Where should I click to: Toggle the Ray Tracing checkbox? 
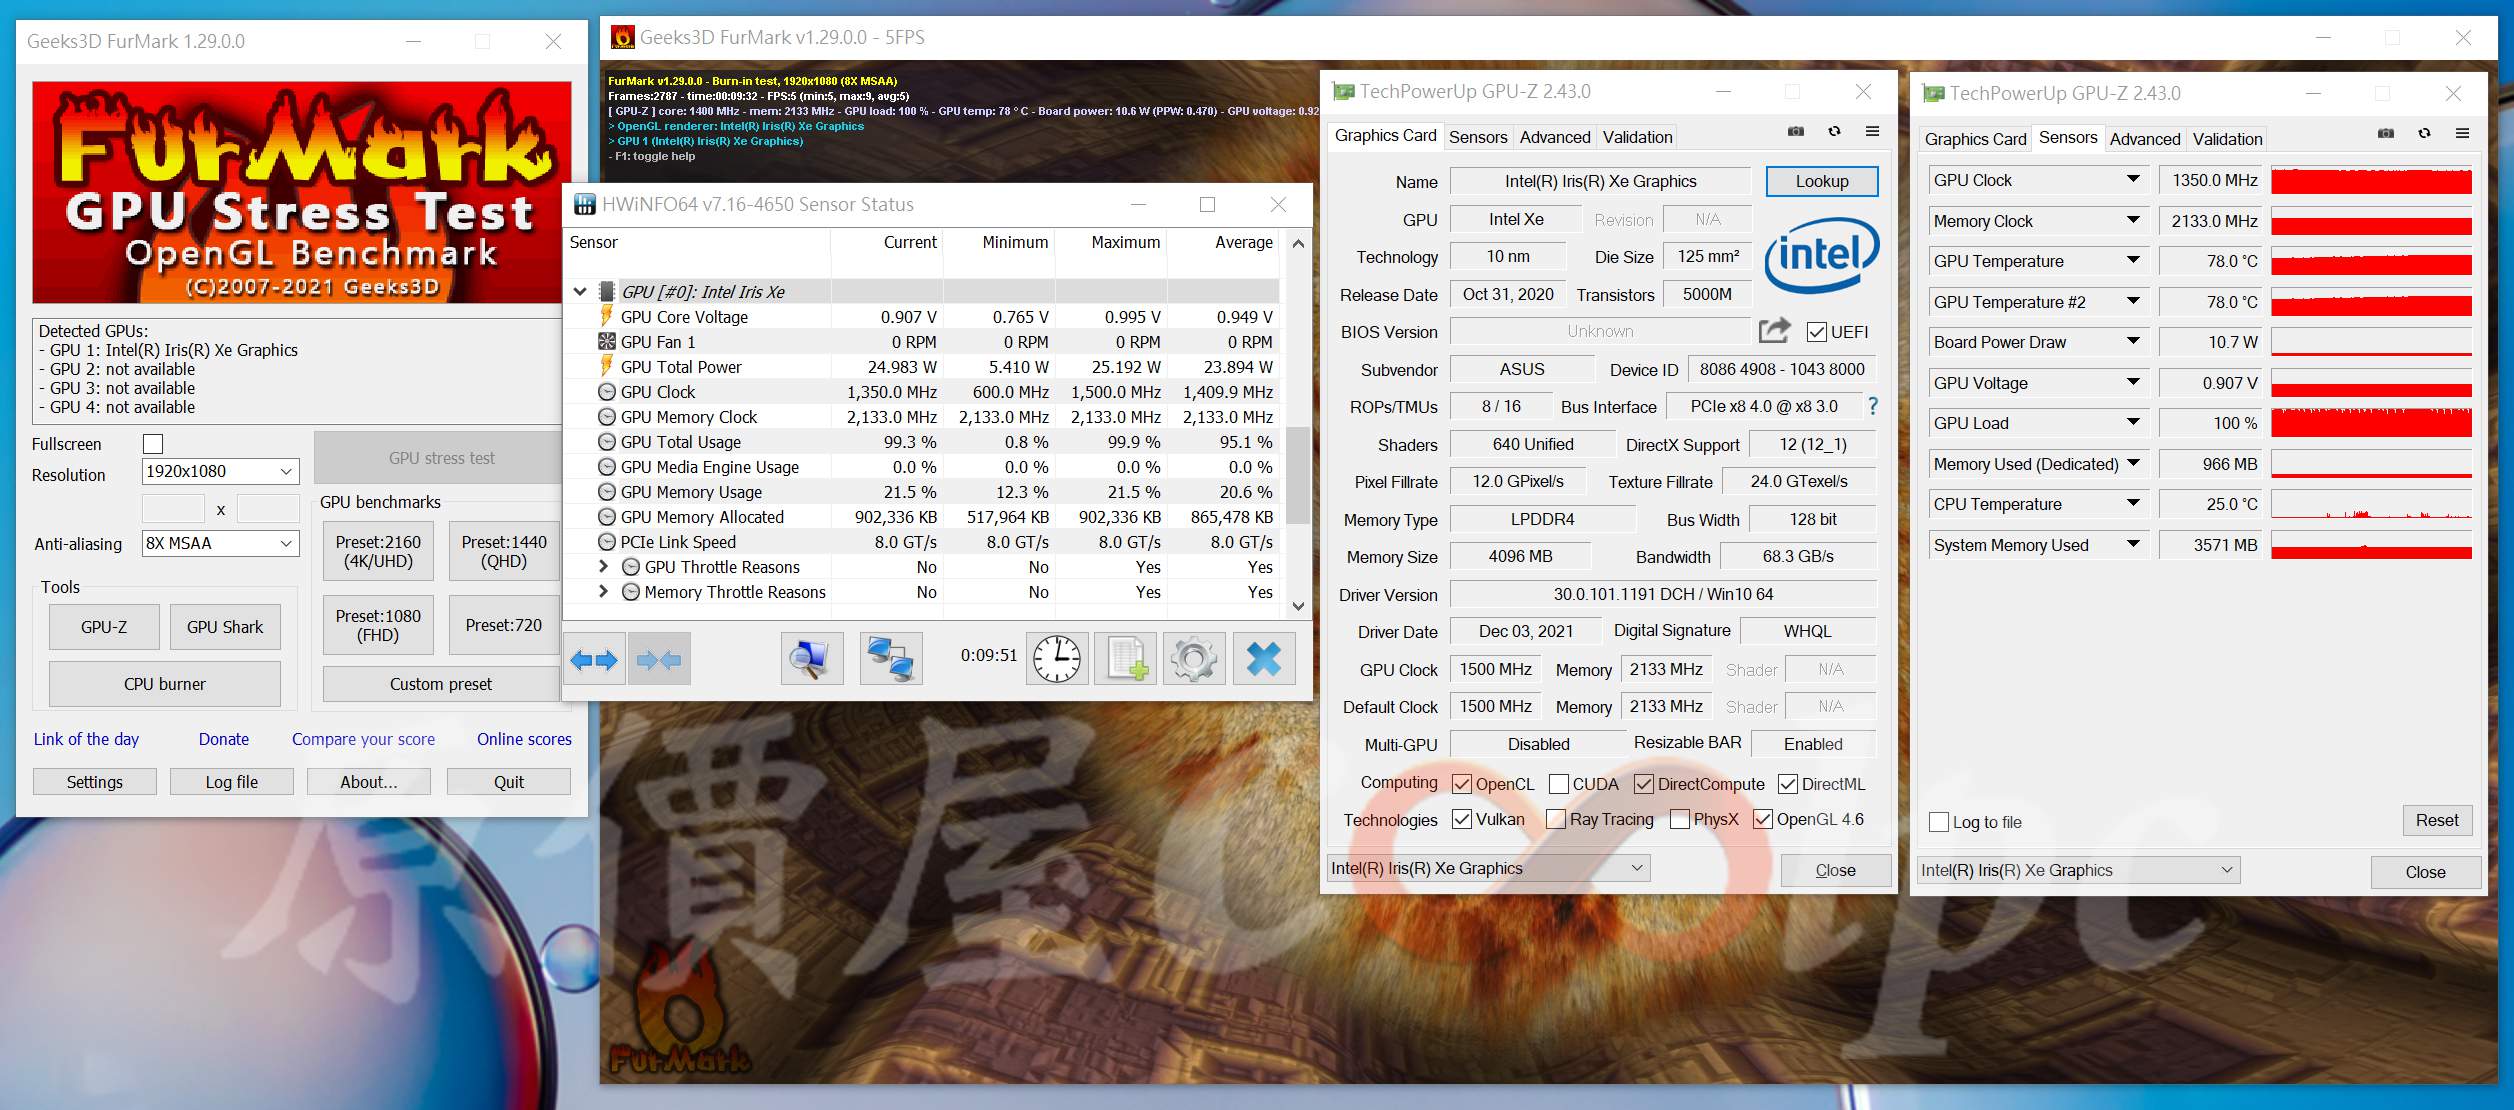pyautogui.click(x=1555, y=819)
